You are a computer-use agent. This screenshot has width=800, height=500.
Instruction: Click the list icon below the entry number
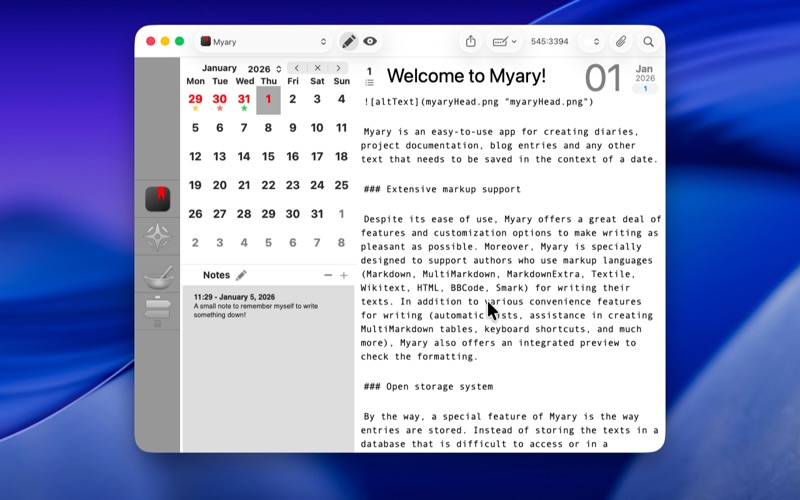(369, 83)
